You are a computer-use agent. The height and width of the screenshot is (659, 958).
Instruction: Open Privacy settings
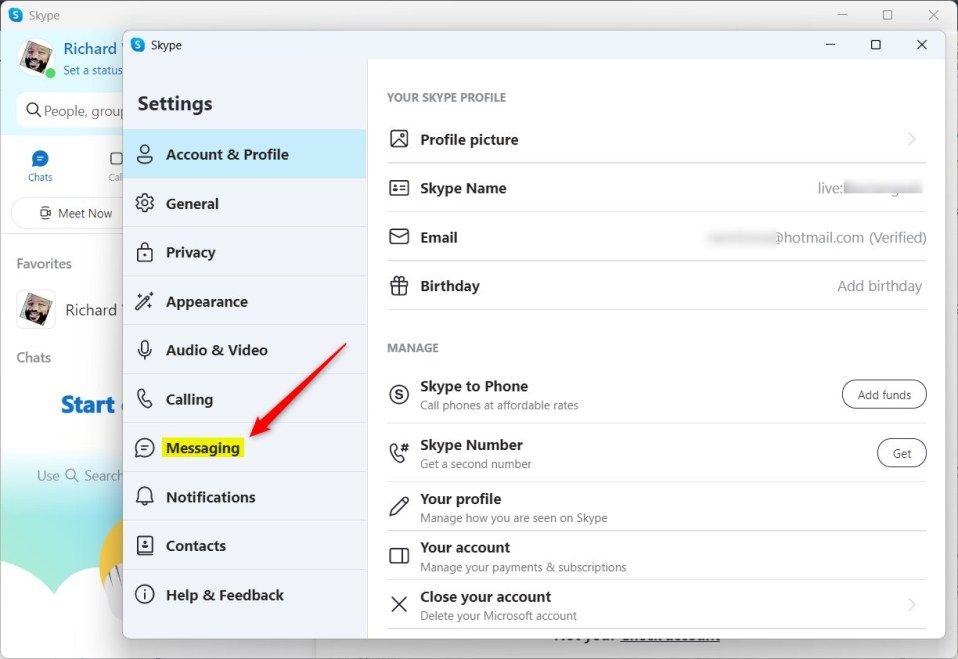coord(244,252)
